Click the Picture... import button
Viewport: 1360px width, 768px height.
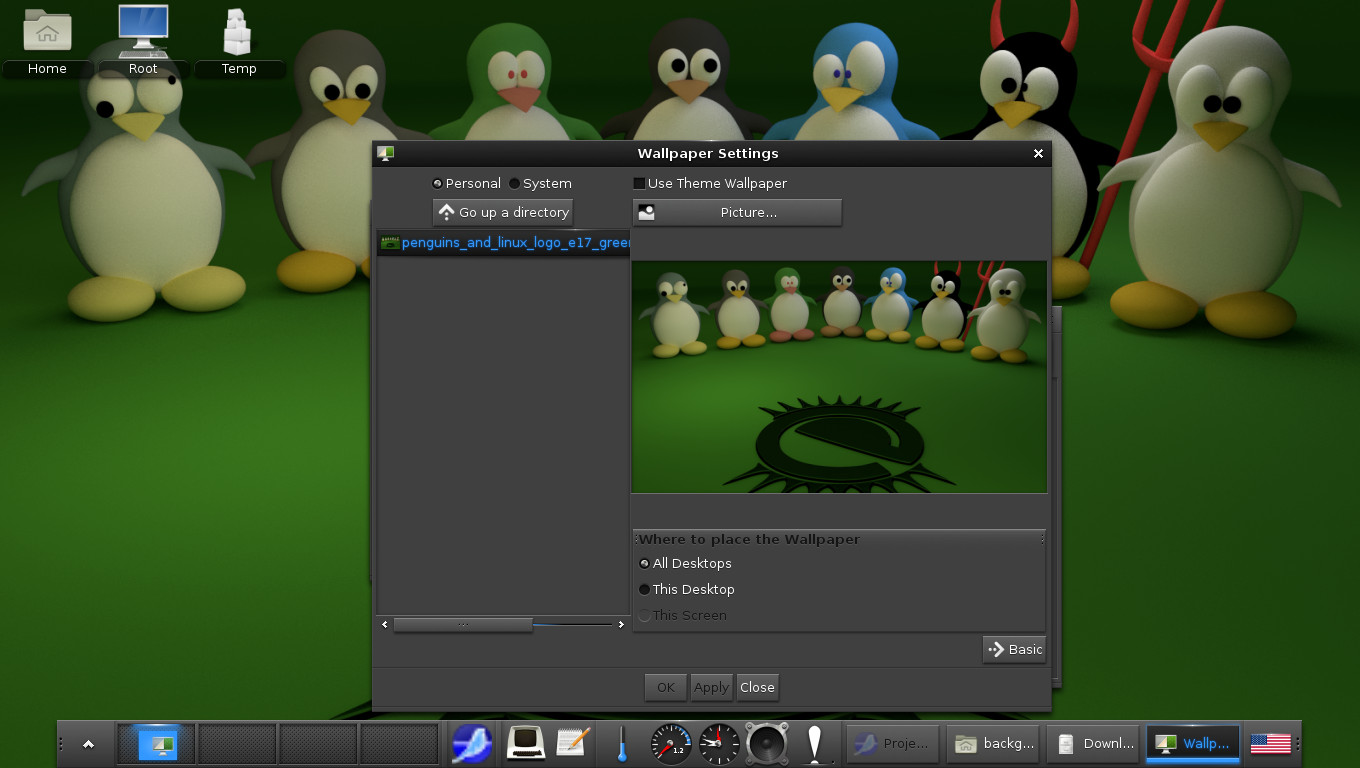[x=737, y=212]
